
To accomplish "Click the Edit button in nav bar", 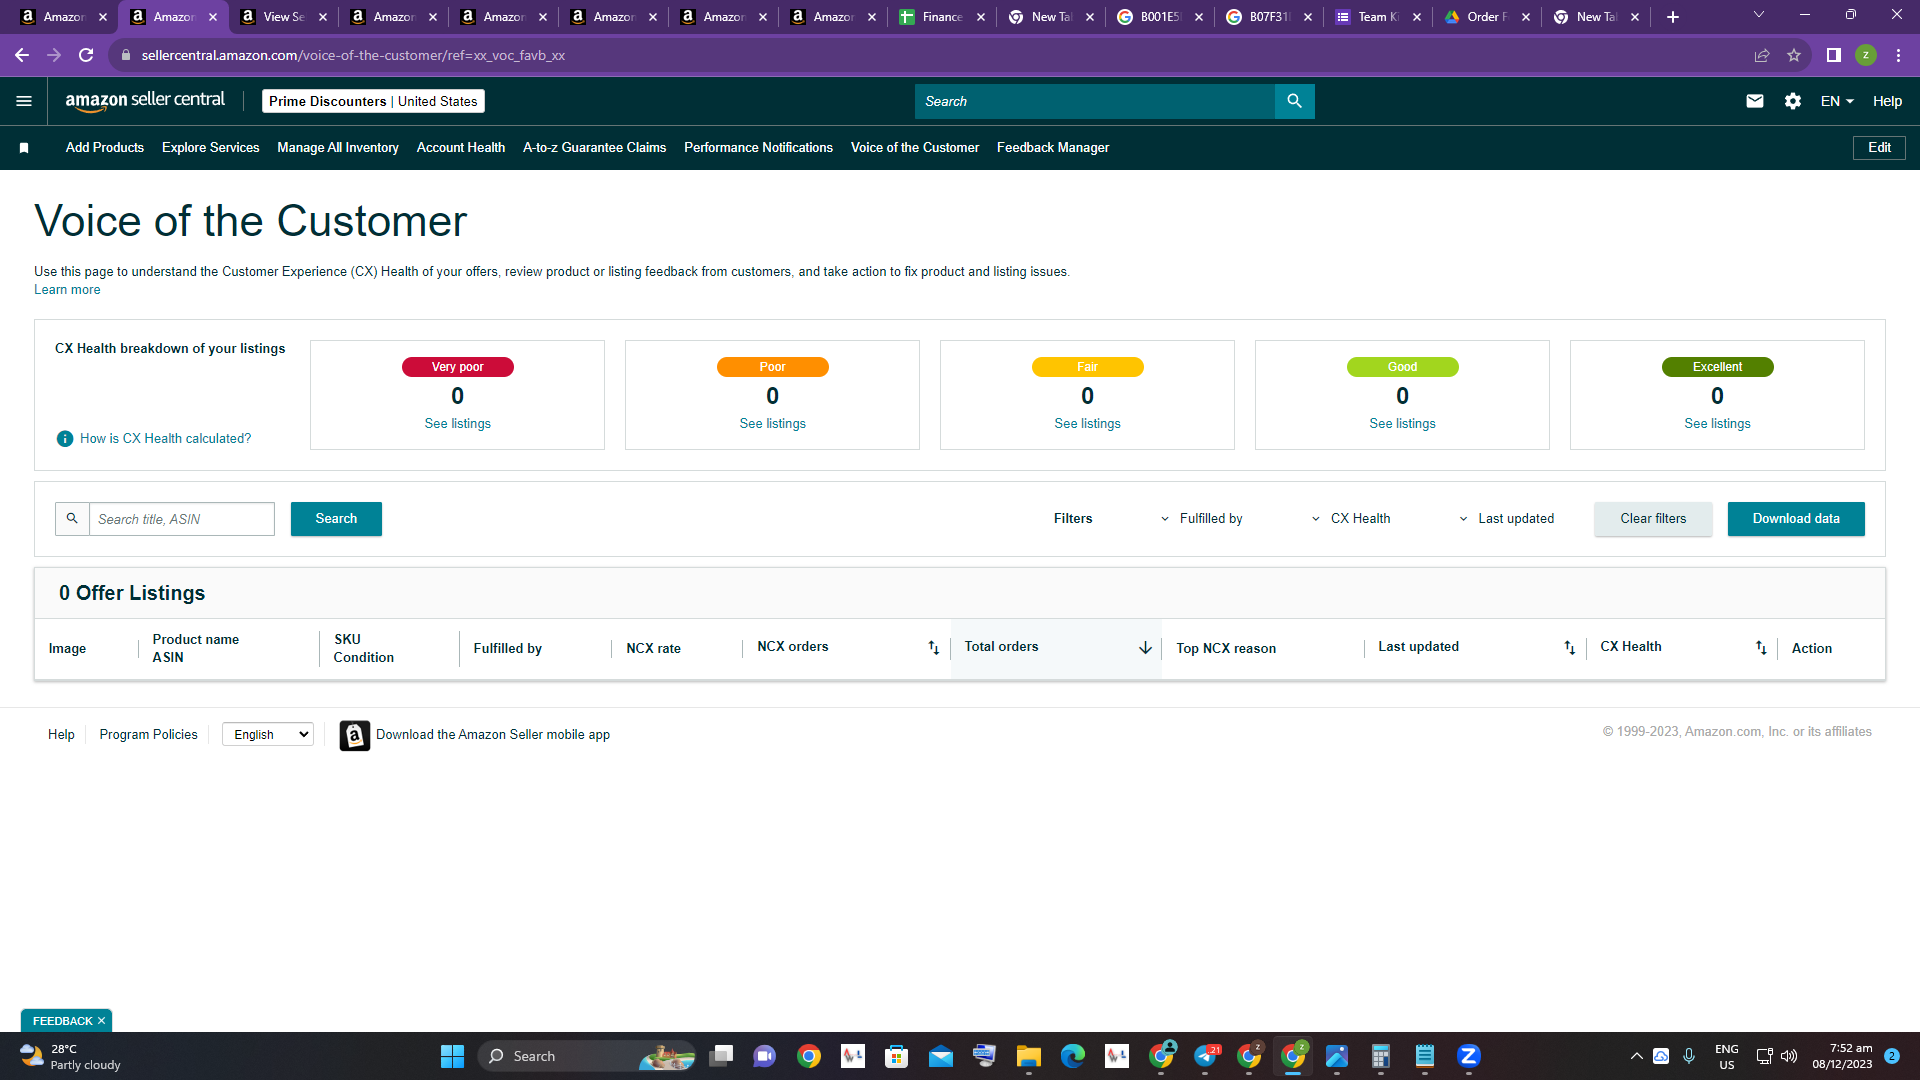I will [x=1879, y=148].
